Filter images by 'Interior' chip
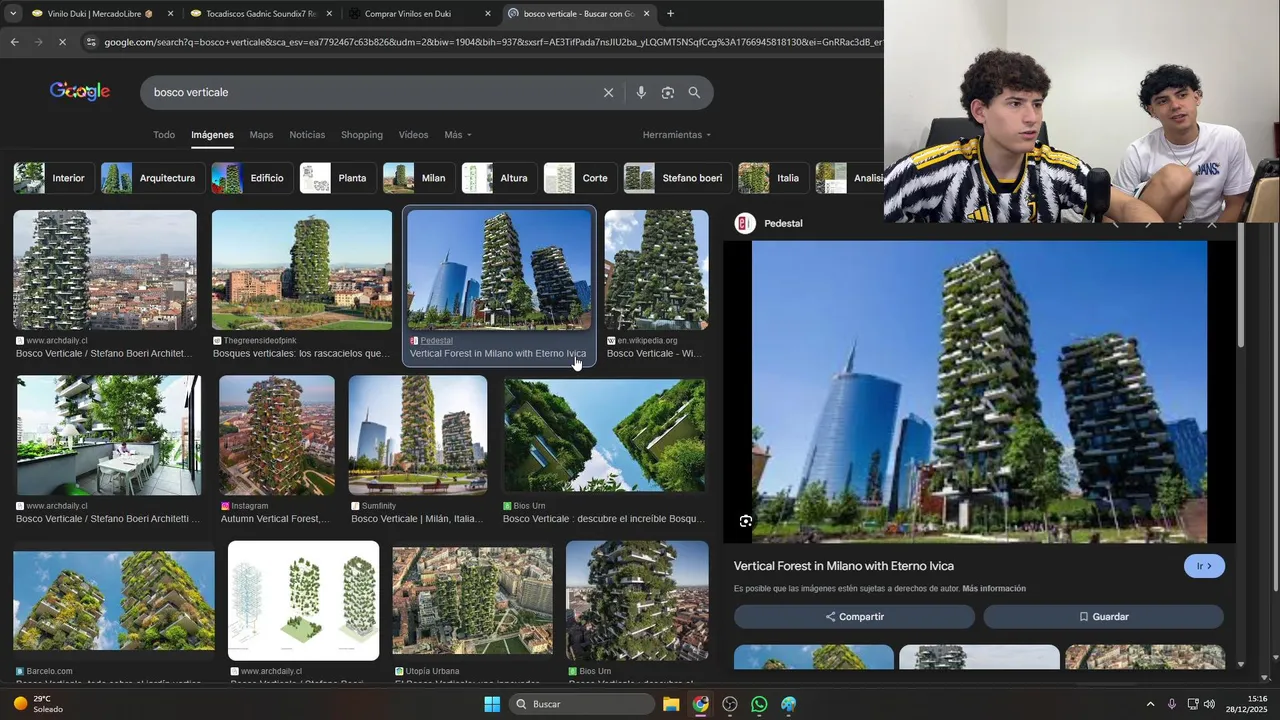The image size is (1280, 720). click(54, 178)
